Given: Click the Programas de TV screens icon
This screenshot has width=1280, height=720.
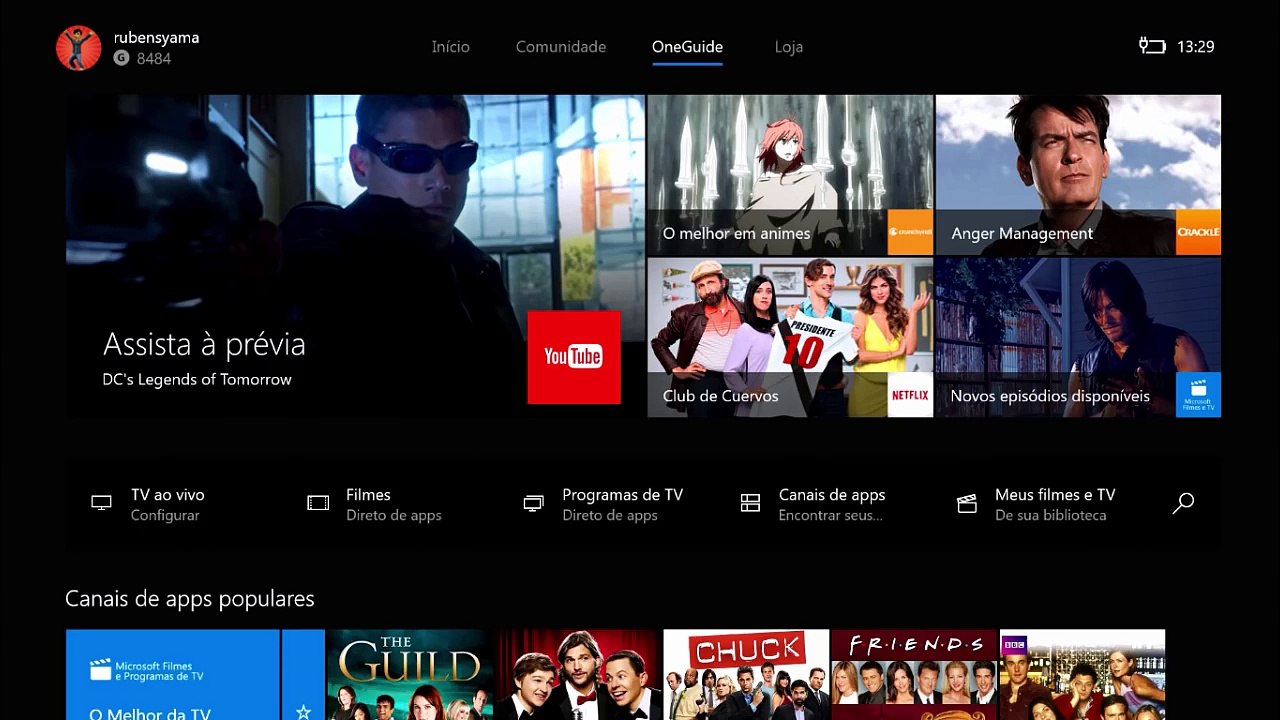Looking at the screenshot, I should coord(534,503).
